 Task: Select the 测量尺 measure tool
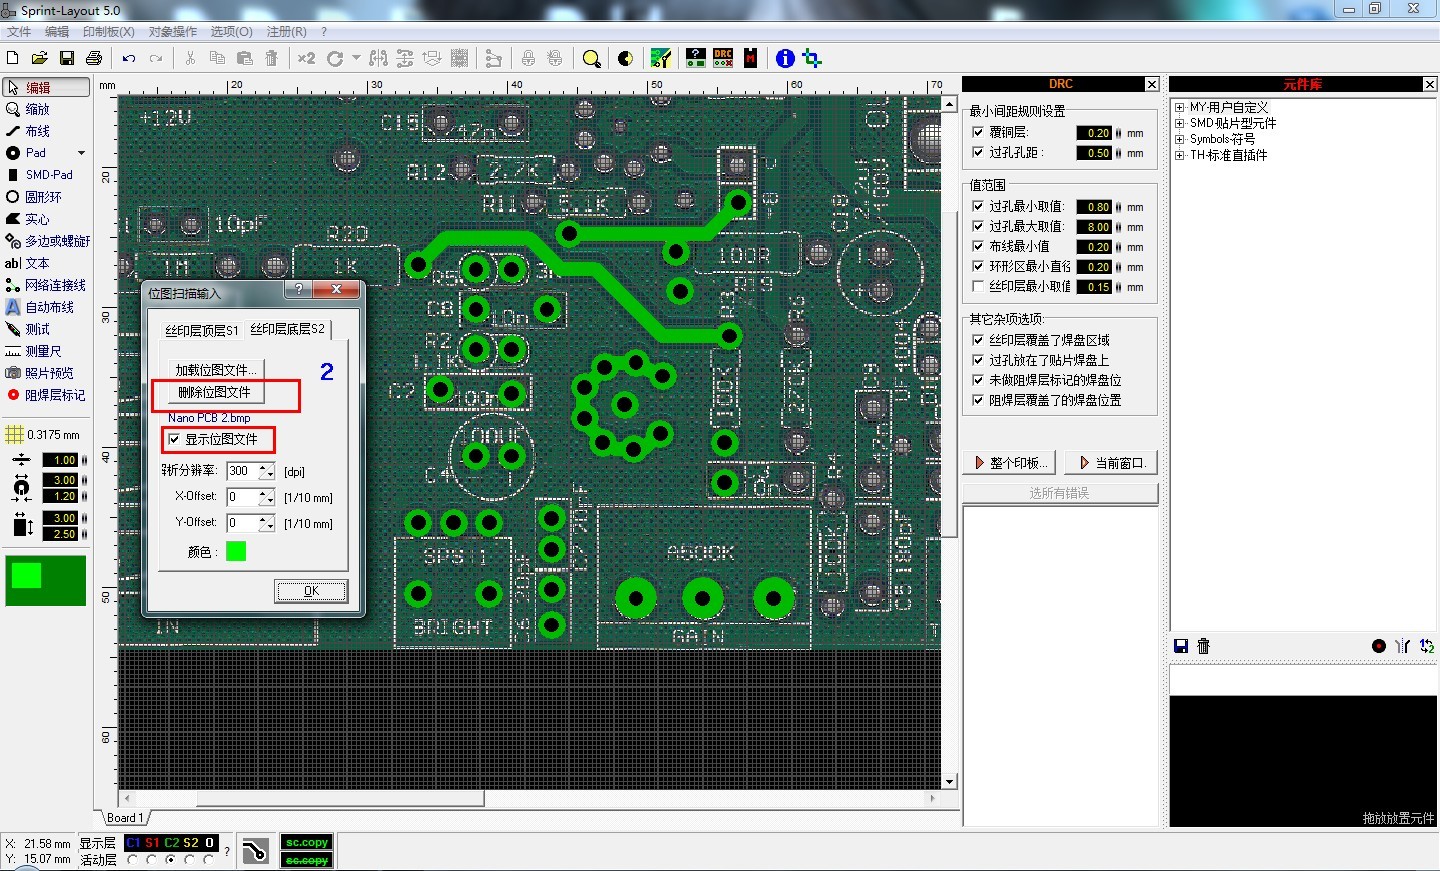pyautogui.click(x=42, y=351)
